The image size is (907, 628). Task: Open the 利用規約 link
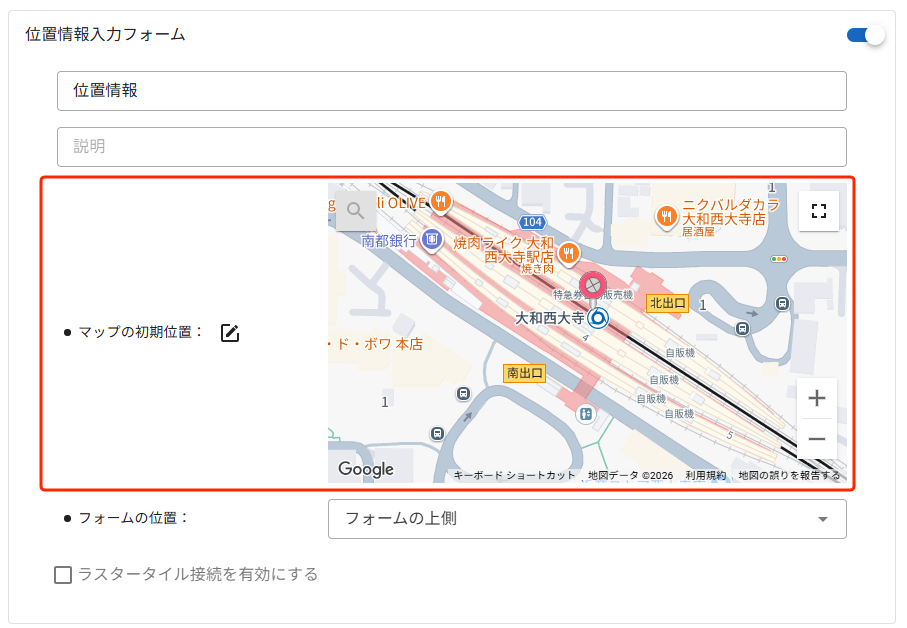(705, 475)
